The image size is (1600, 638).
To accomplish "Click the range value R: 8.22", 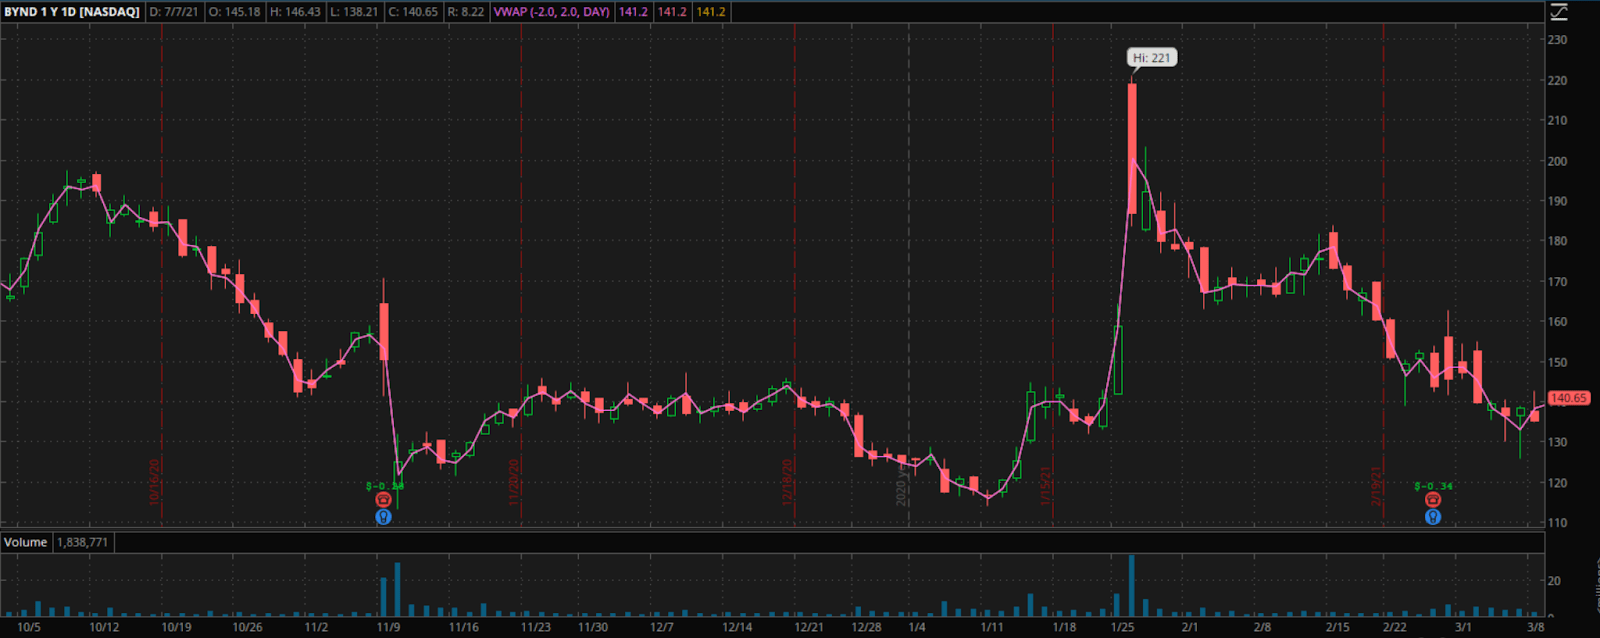I will click(x=466, y=12).
